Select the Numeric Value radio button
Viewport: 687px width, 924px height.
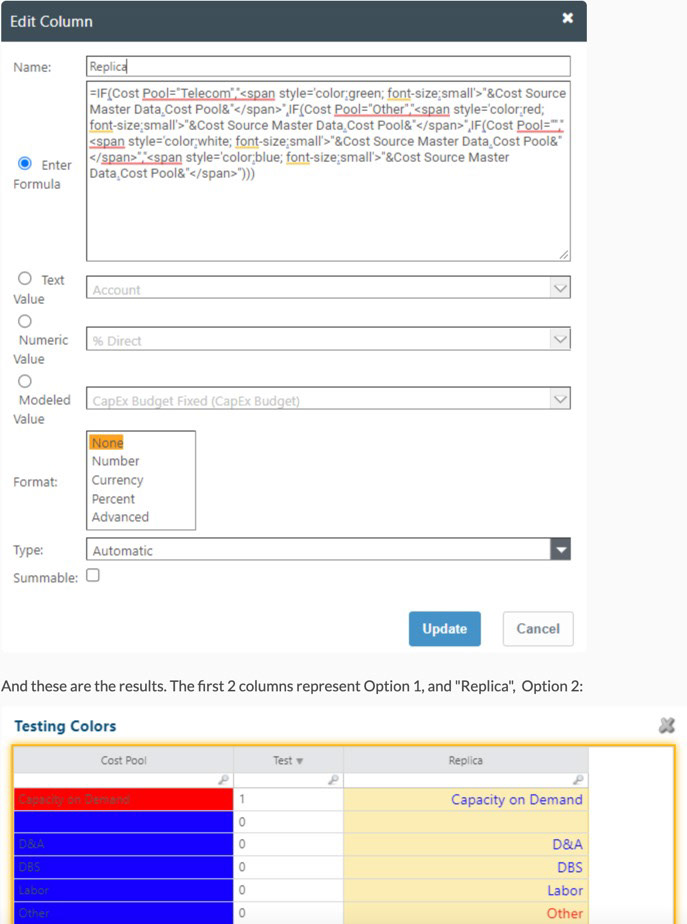(25, 321)
